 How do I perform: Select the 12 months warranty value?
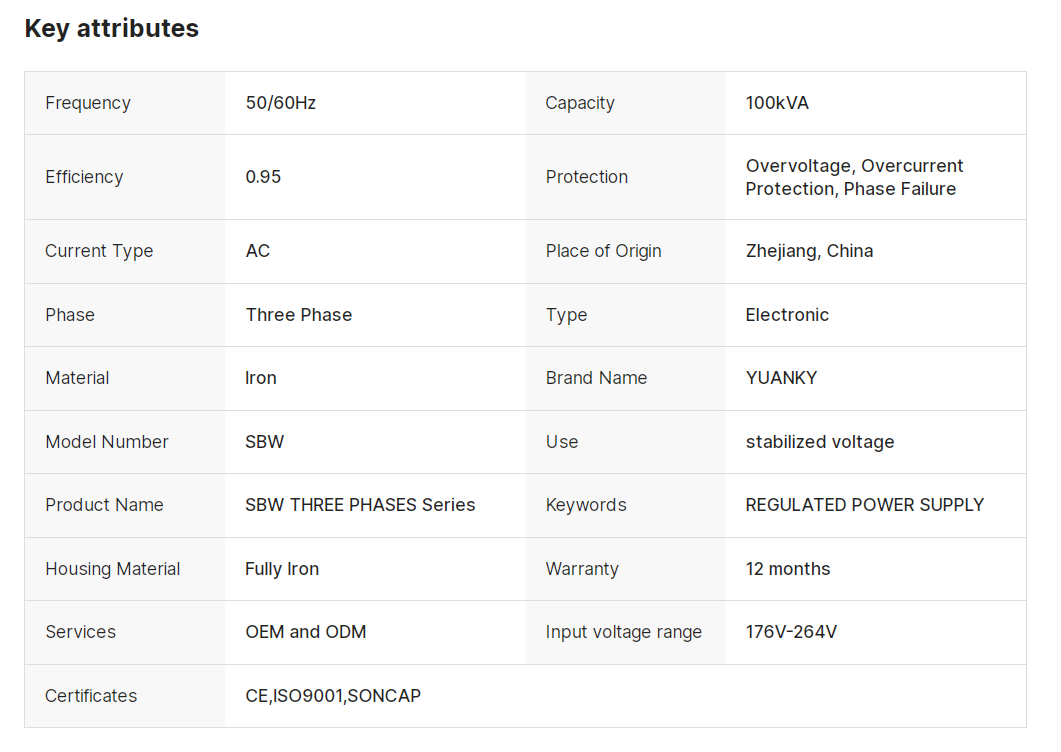788,569
